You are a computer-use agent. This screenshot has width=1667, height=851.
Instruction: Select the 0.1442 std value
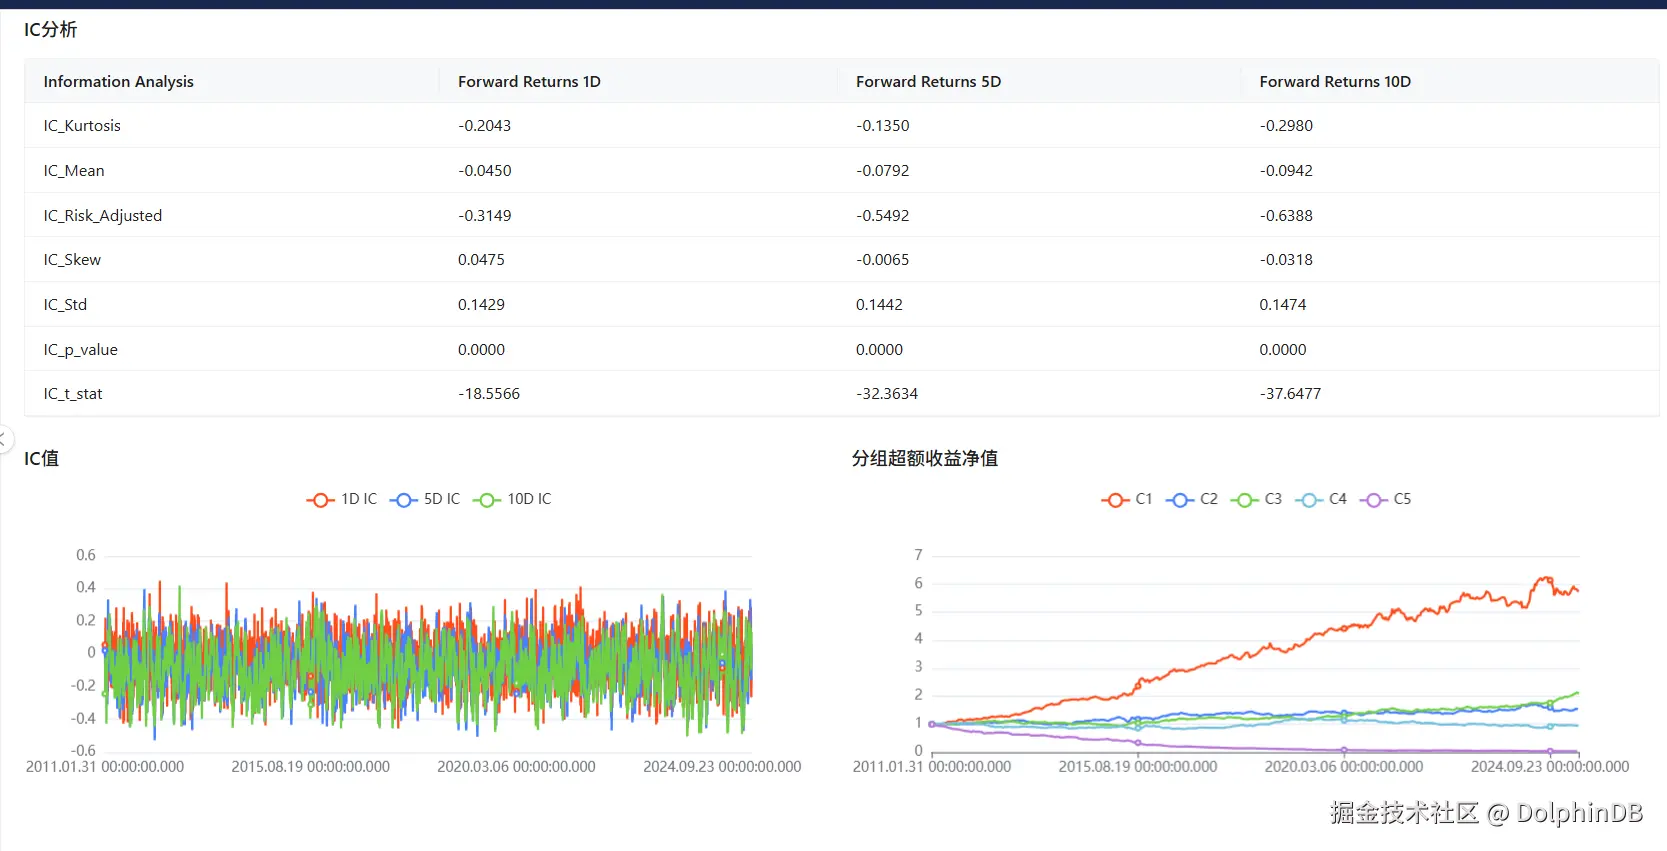pos(879,305)
